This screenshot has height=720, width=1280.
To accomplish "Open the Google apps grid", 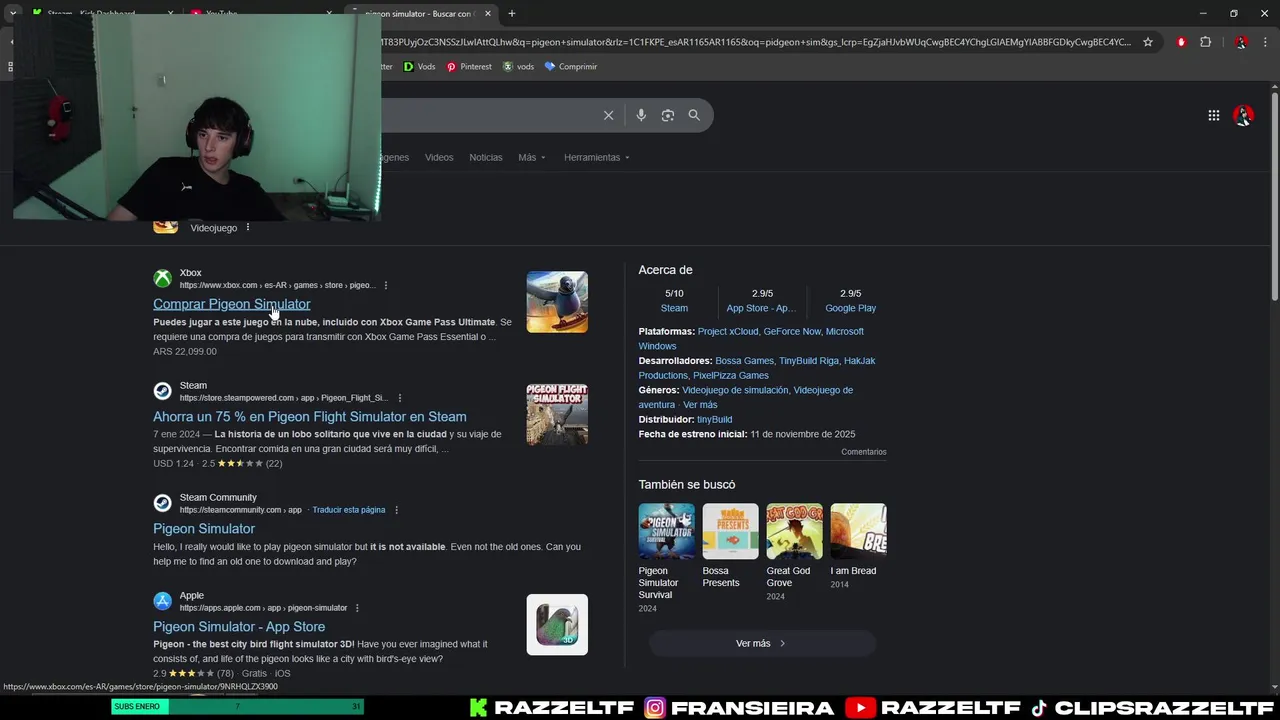I will [x=1214, y=115].
